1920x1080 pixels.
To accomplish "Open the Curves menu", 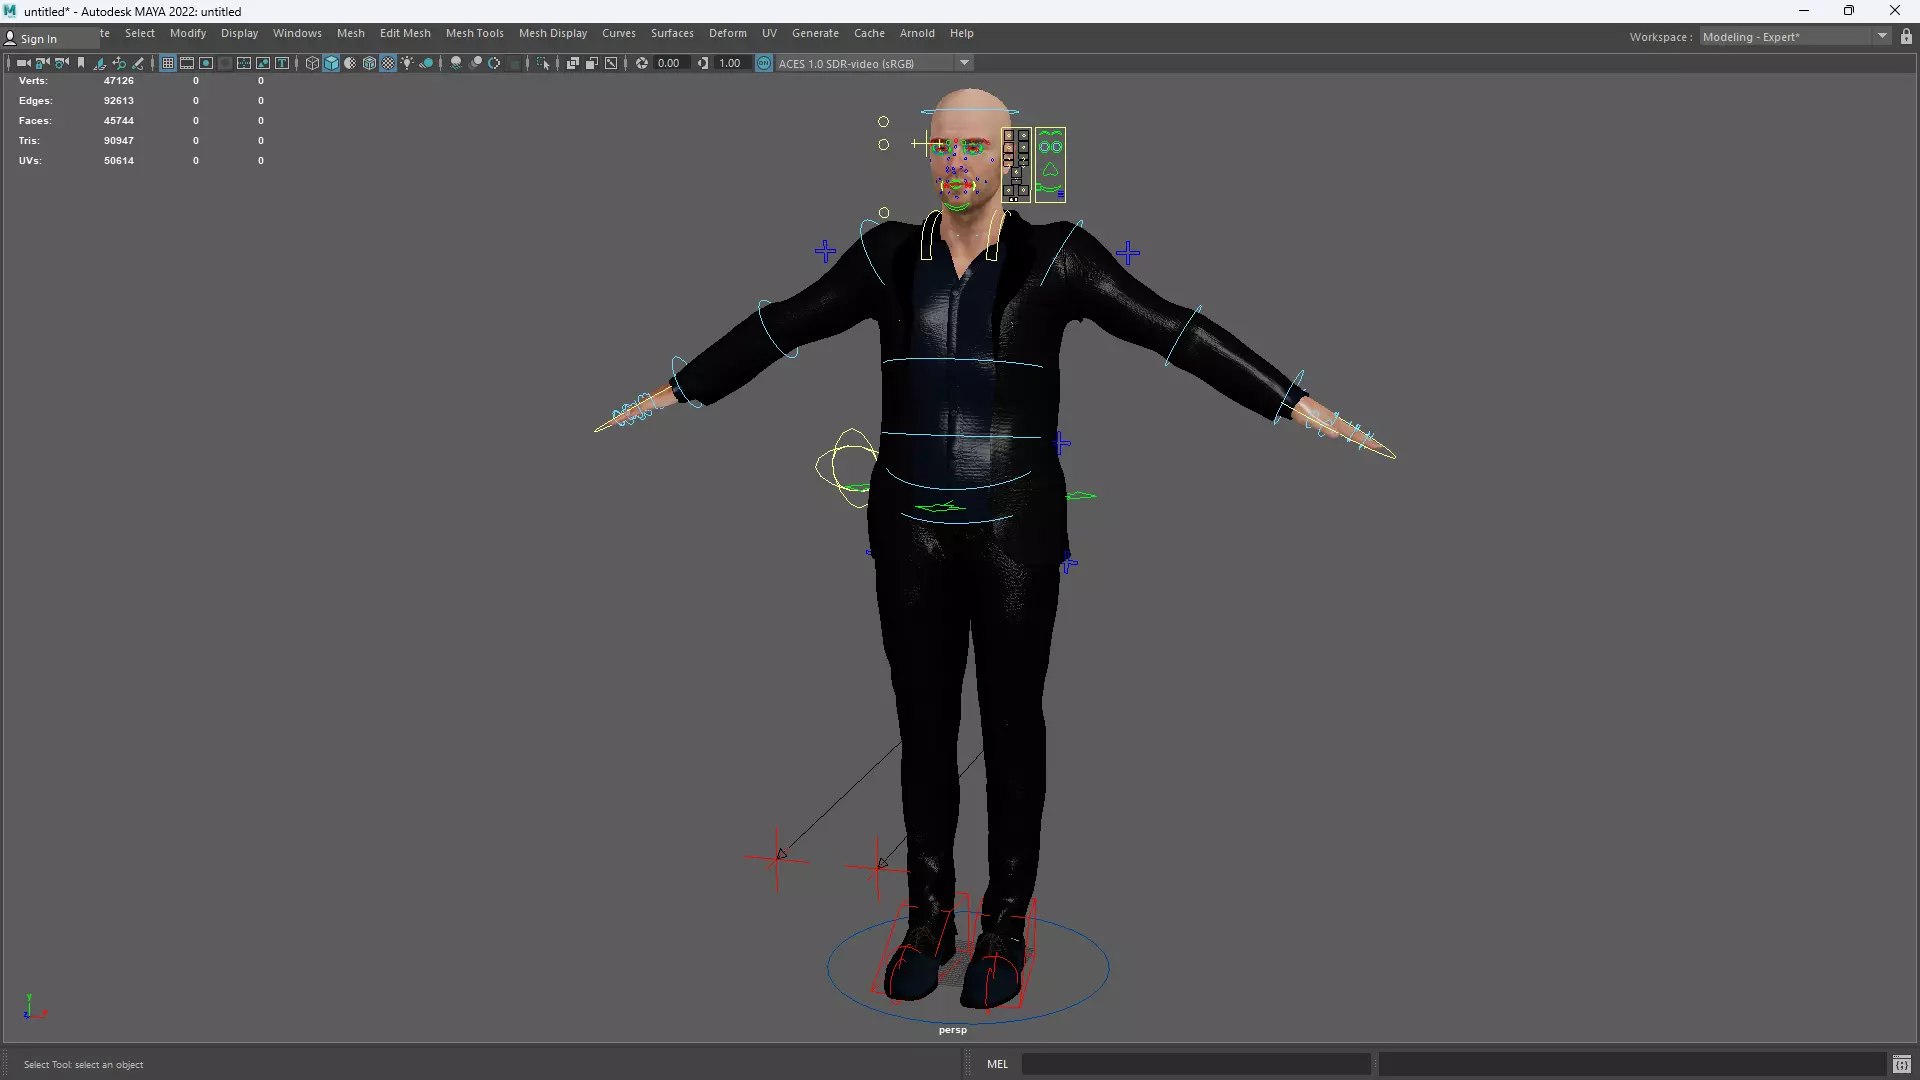I will (x=619, y=33).
